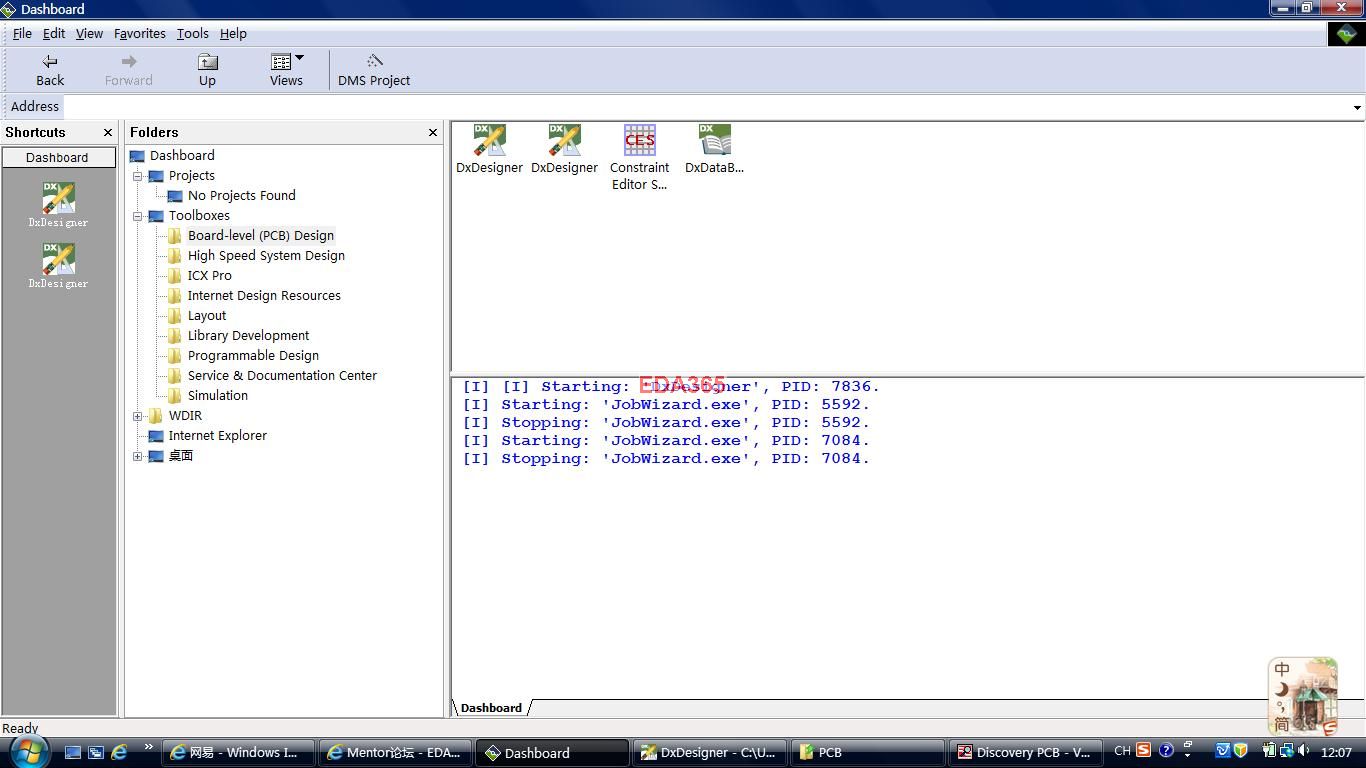Viewport: 1366px width, 768px height.
Task: Go back with the Back toolbar button
Action: coord(50,70)
